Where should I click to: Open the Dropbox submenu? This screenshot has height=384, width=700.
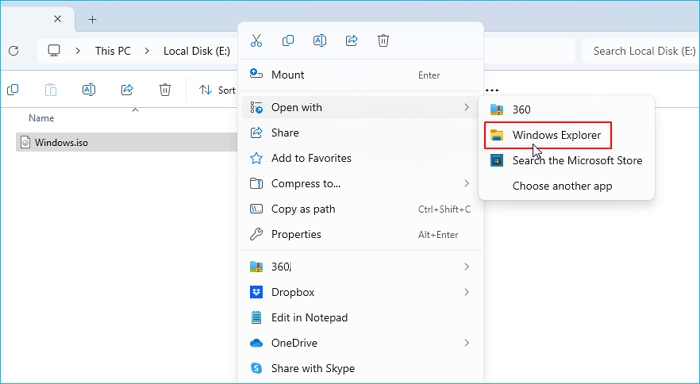361,292
